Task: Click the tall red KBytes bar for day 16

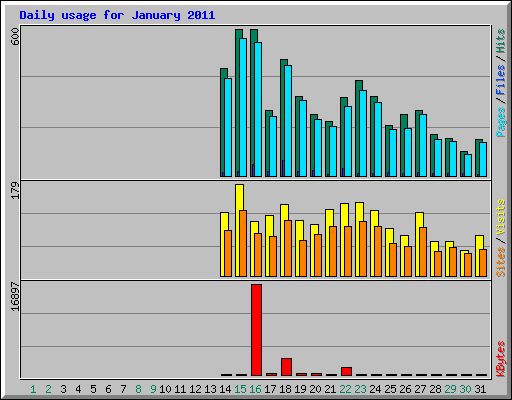Action: pyautogui.click(x=256, y=330)
